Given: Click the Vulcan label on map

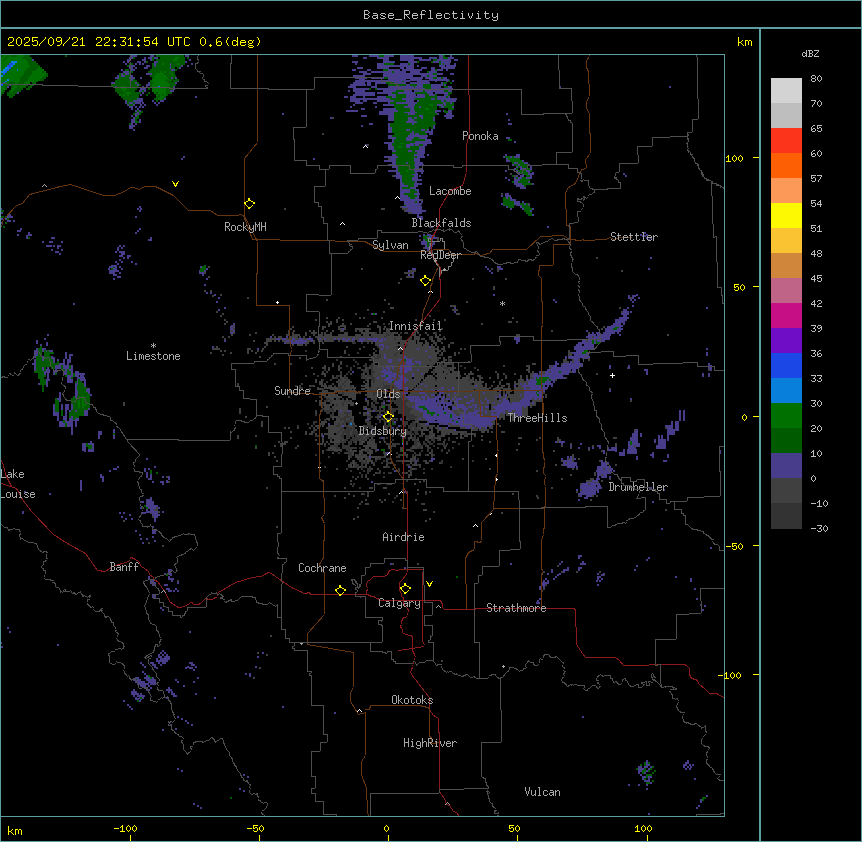Looking at the screenshot, I should 542,792.
